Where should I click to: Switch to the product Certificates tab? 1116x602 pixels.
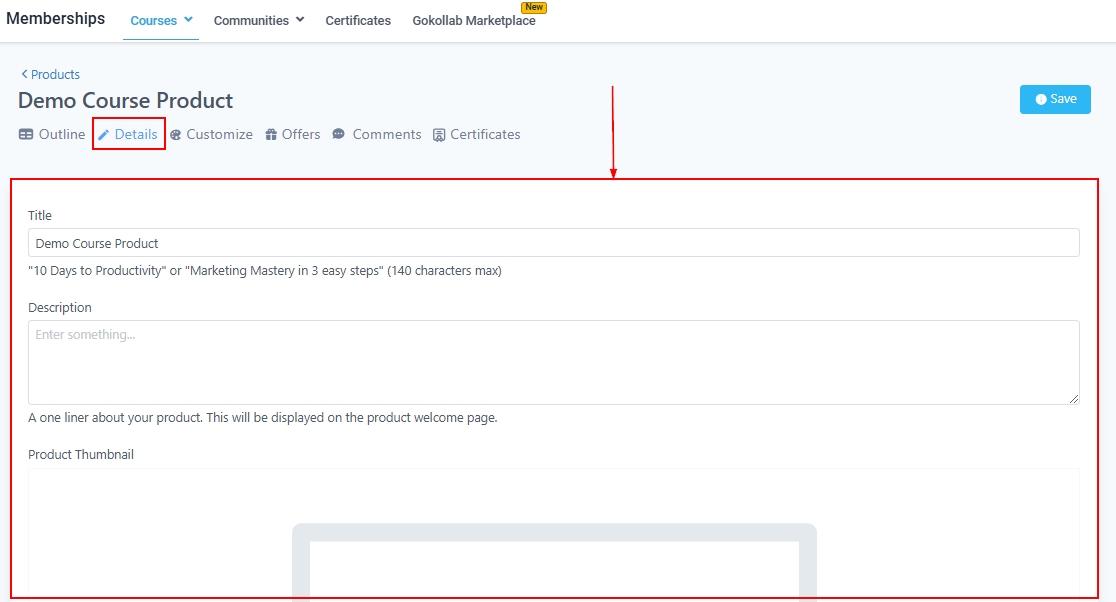pyautogui.click(x=477, y=134)
